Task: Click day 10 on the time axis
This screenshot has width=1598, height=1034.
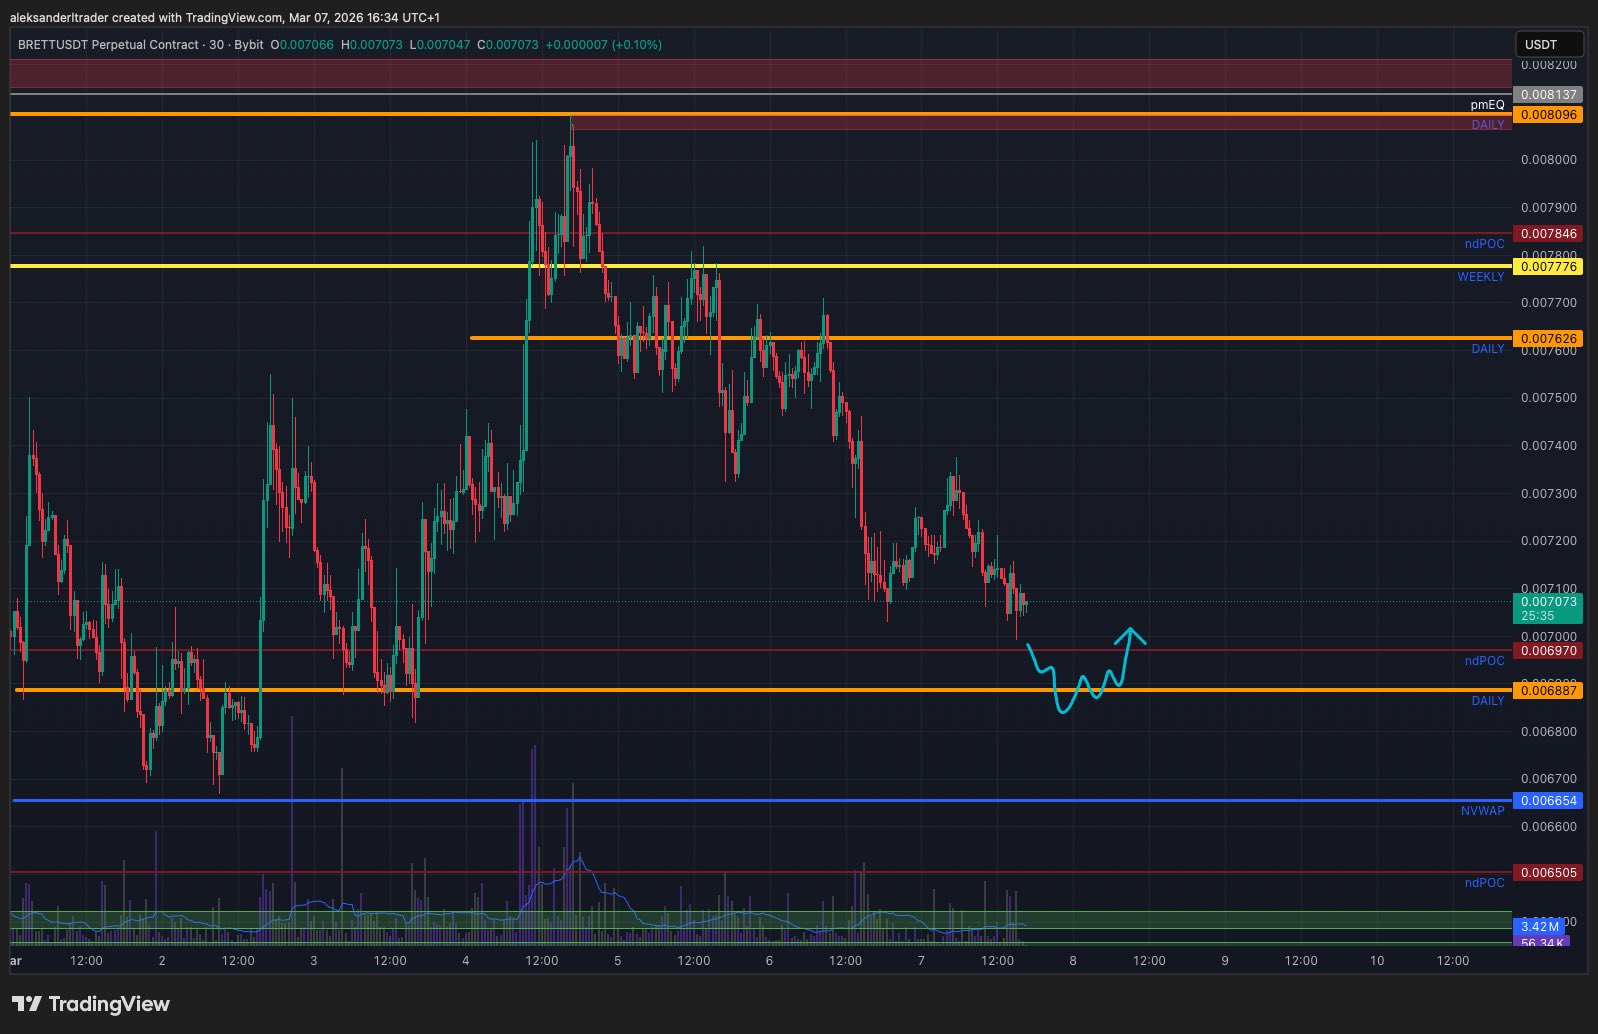Action: (x=1377, y=961)
